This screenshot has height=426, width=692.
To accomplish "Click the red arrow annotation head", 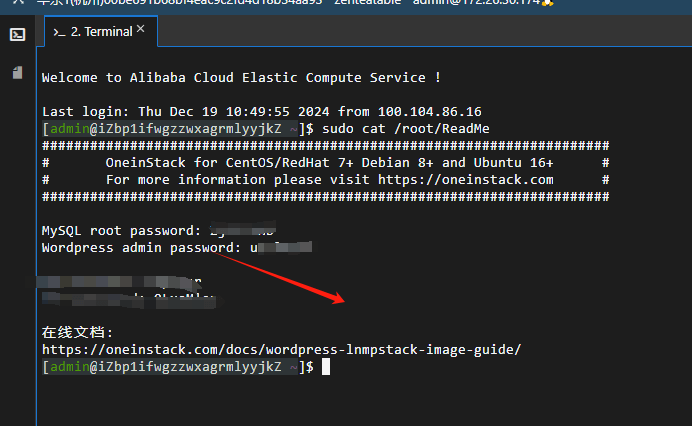I will tap(338, 299).
